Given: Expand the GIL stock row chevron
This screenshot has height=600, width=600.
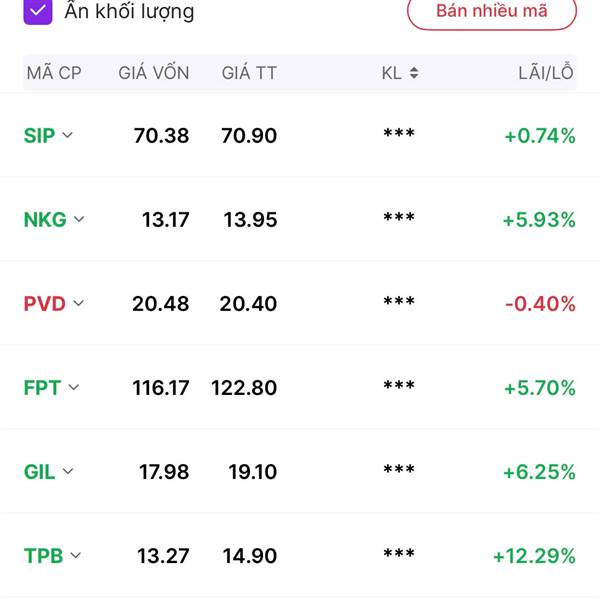Looking at the screenshot, I should click(x=68, y=471).
